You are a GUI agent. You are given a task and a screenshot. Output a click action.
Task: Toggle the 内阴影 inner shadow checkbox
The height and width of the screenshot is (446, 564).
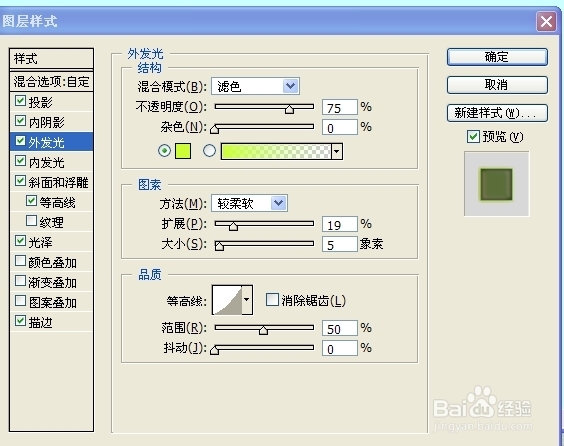click(x=20, y=120)
